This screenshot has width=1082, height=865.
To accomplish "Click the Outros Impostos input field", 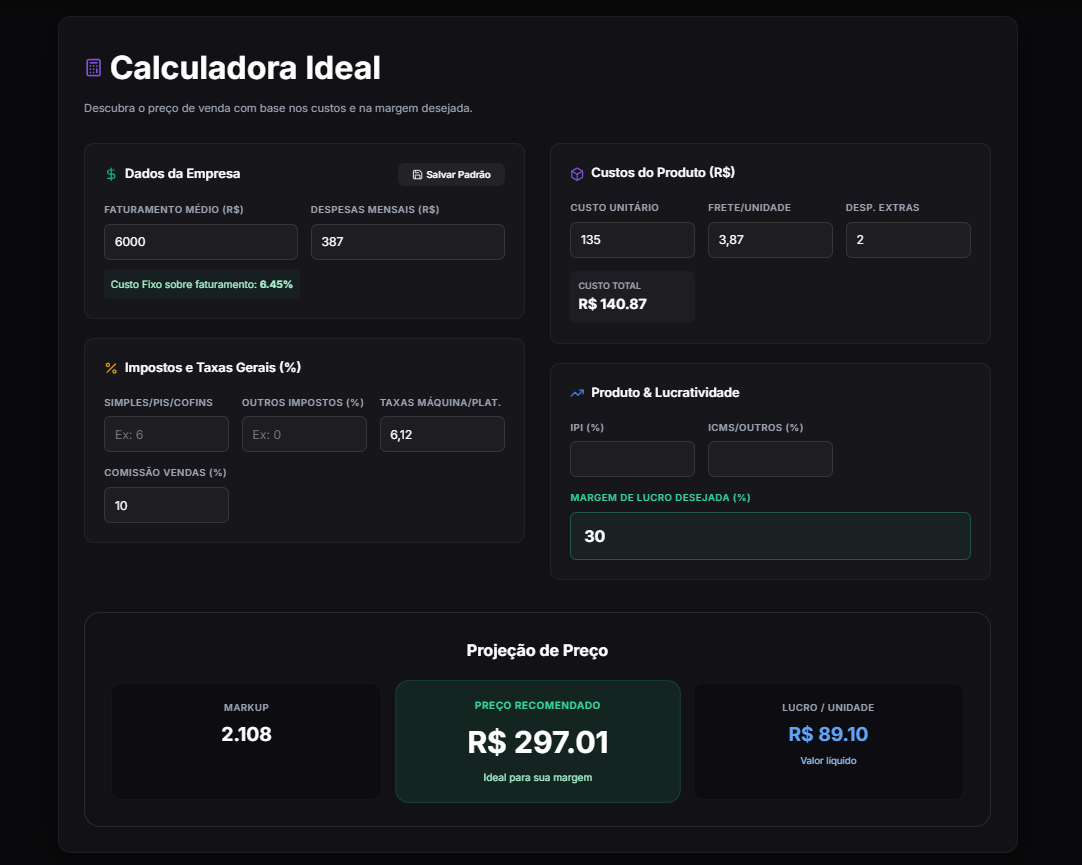I will coord(304,433).
